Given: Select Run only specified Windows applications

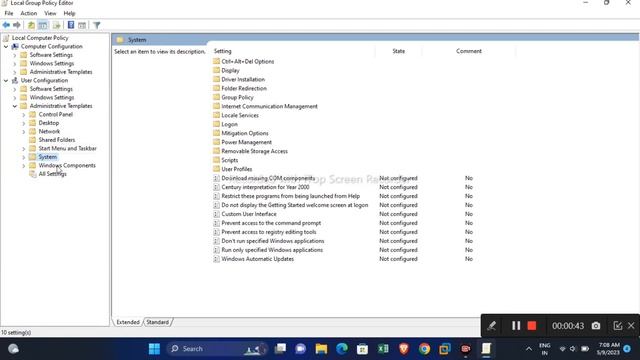Looking at the screenshot, I should (x=272, y=250).
